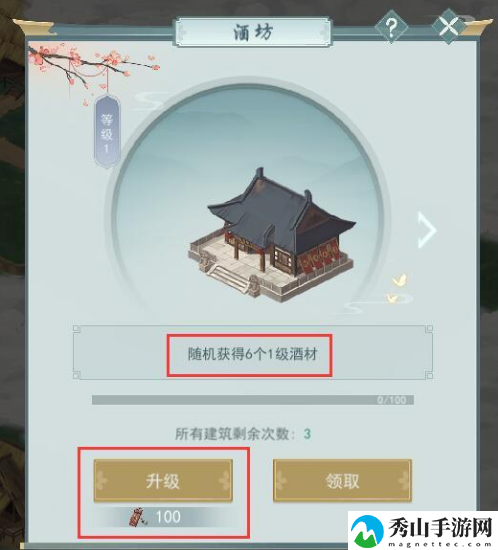Click the 0/100 upgrade progress bar

pos(253,400)
